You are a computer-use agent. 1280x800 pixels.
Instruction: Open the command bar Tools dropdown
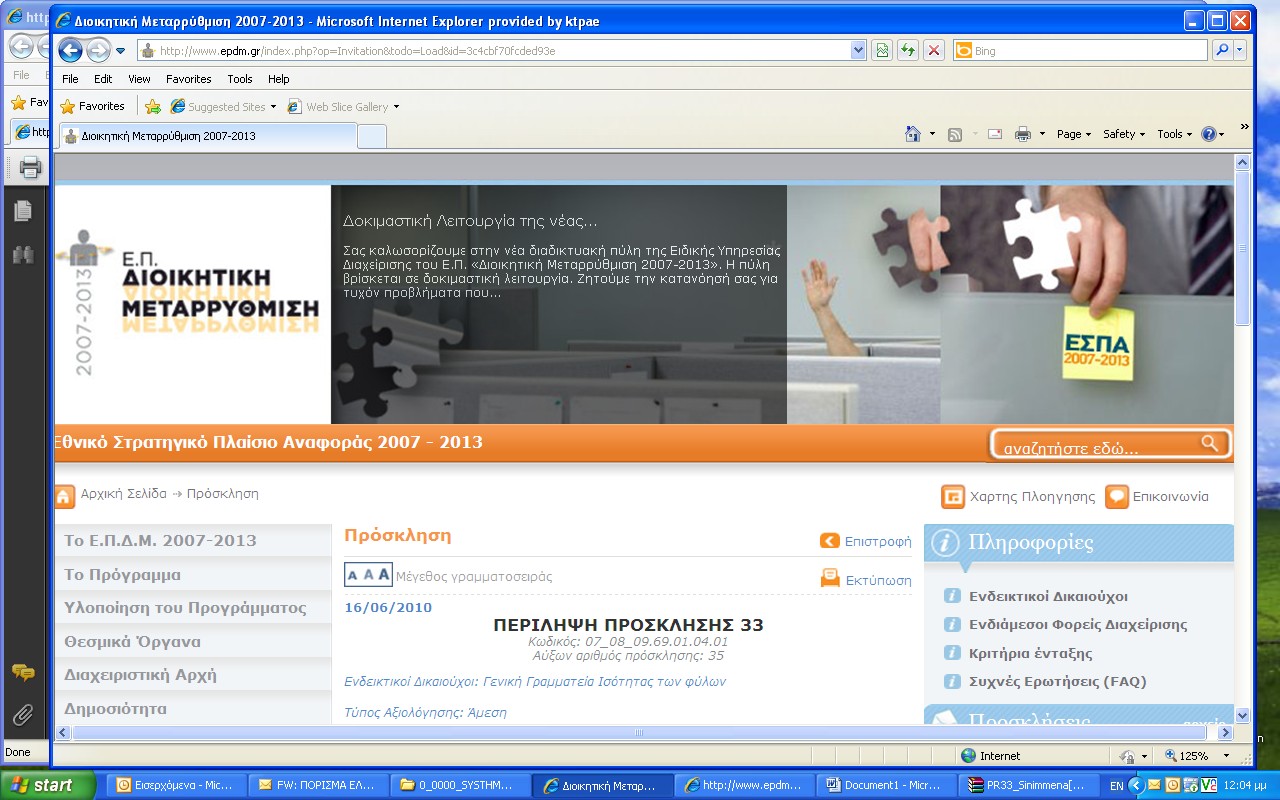[x=1174, y=134]
